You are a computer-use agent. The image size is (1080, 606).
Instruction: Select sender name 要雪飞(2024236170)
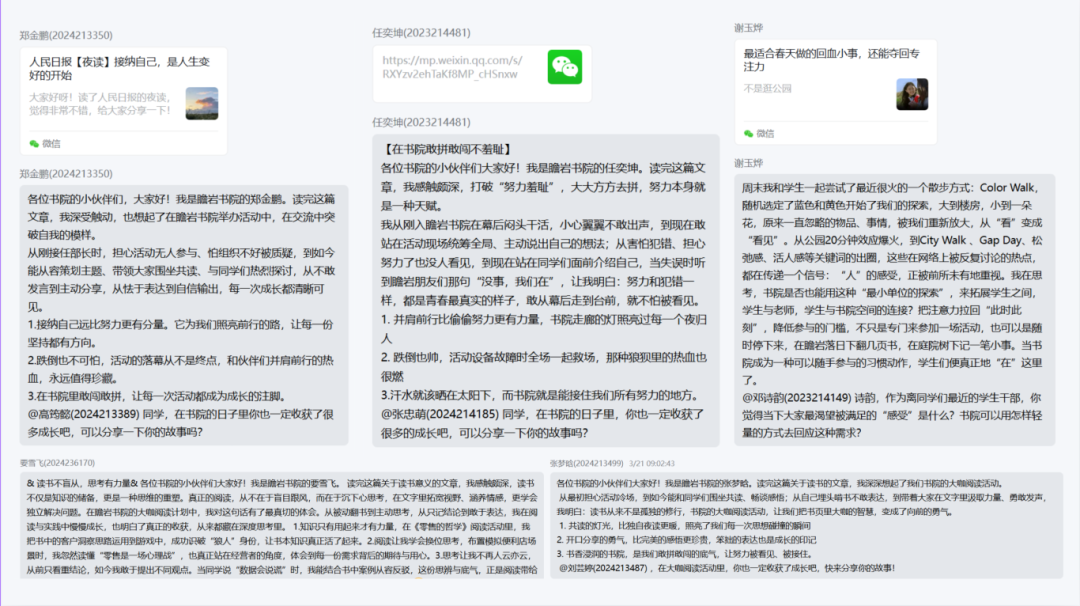pyautogui.click(x=57, y=463)
